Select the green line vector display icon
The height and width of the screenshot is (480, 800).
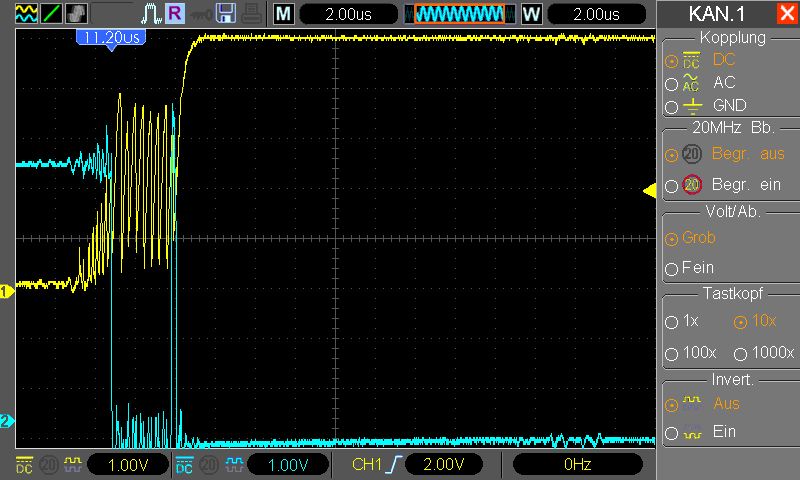click(51, 13)
